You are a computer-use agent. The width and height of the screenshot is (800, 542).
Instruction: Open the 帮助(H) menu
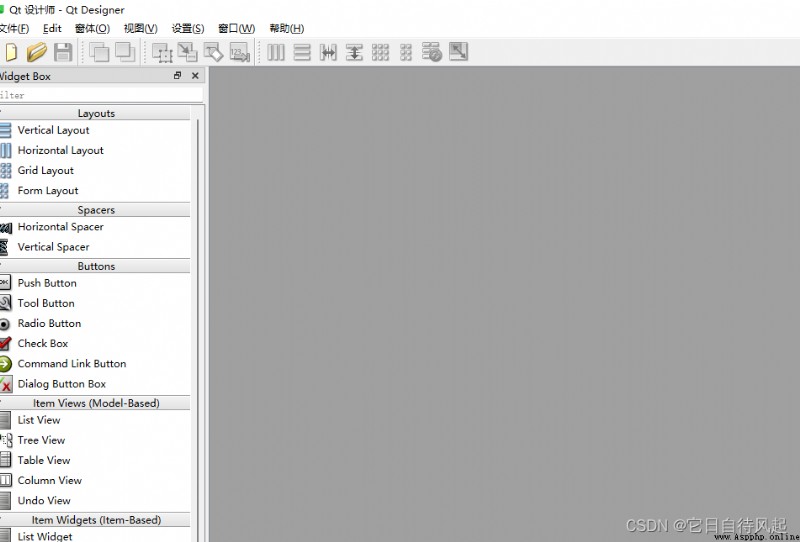(x=287, y=29)
